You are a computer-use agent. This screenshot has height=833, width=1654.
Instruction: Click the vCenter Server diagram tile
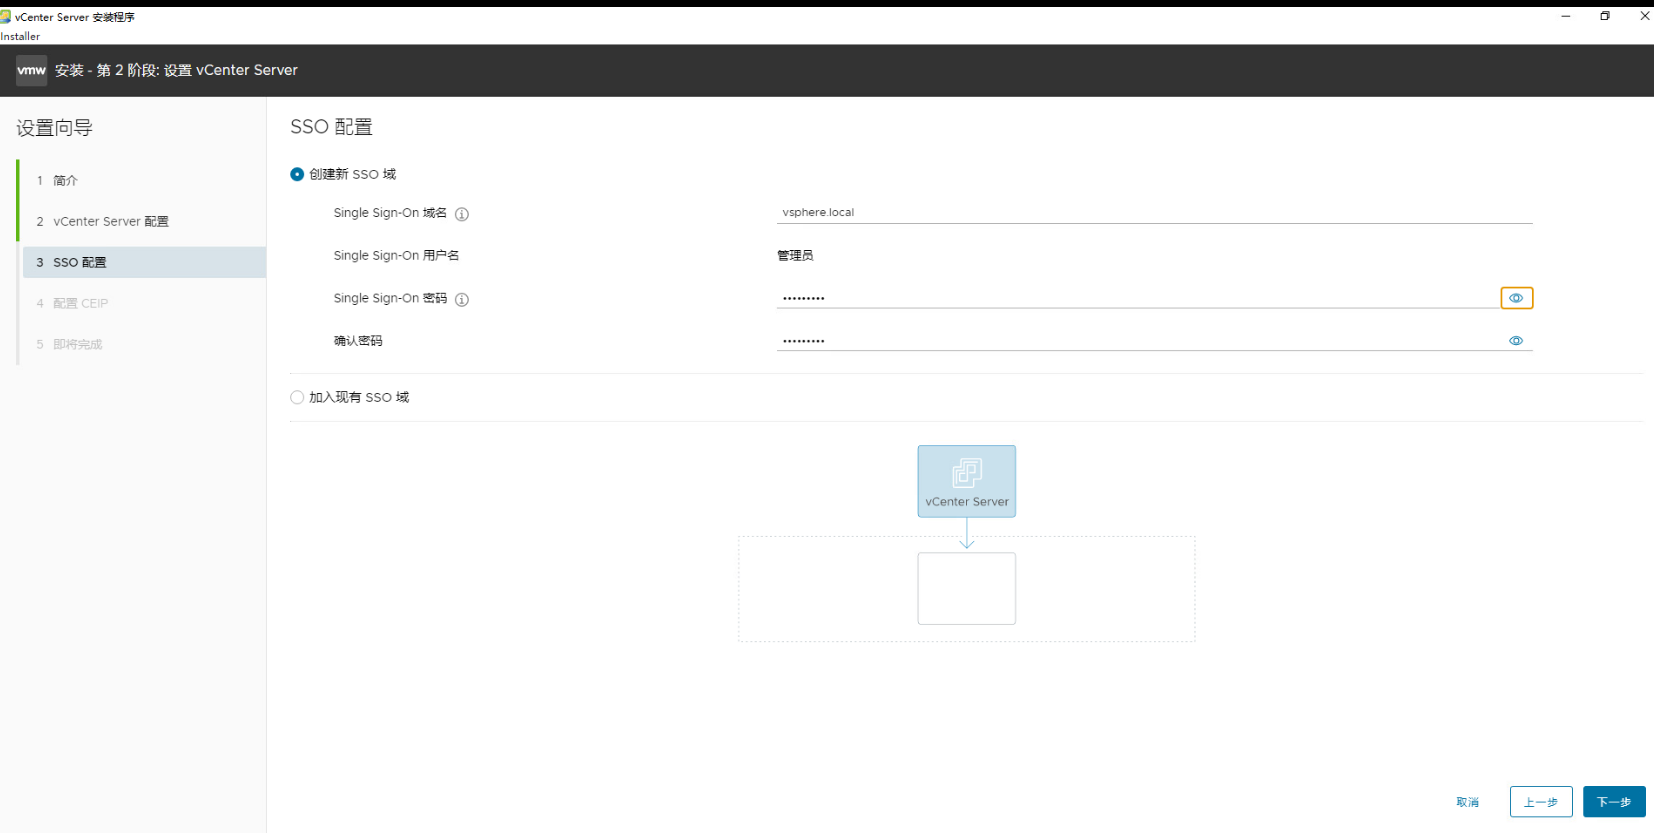(967, 481)
